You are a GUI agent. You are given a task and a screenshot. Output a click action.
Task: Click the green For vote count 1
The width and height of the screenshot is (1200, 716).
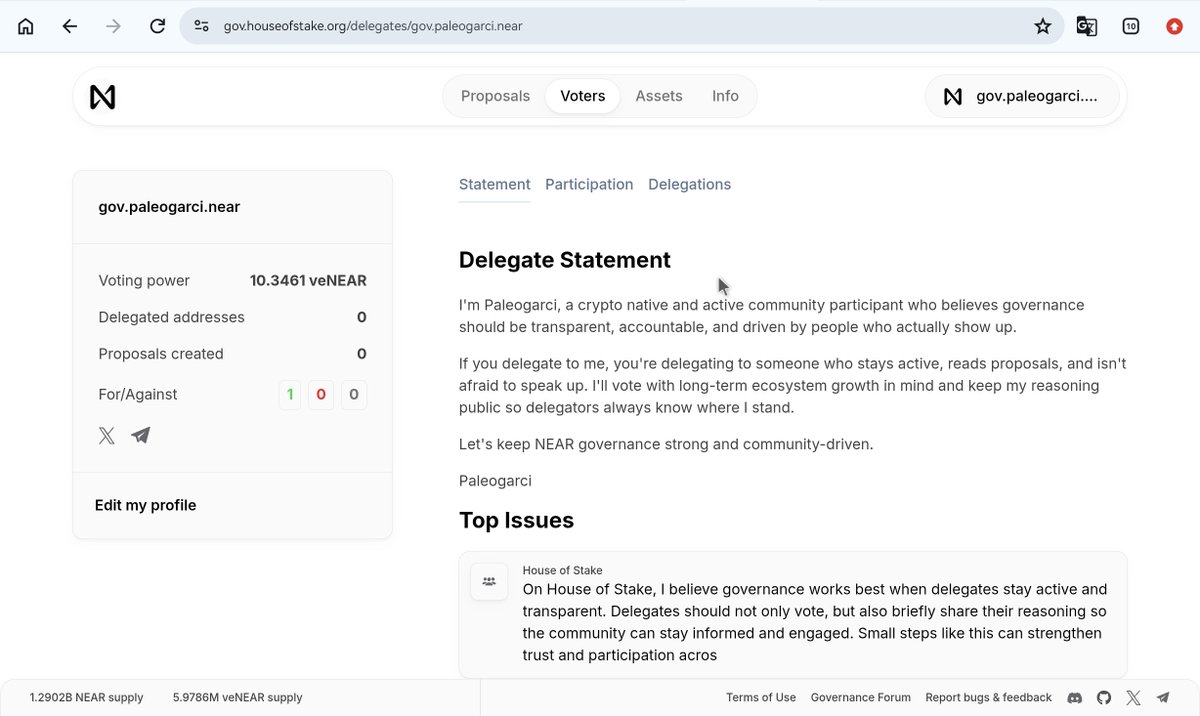[x=290, y=395]
